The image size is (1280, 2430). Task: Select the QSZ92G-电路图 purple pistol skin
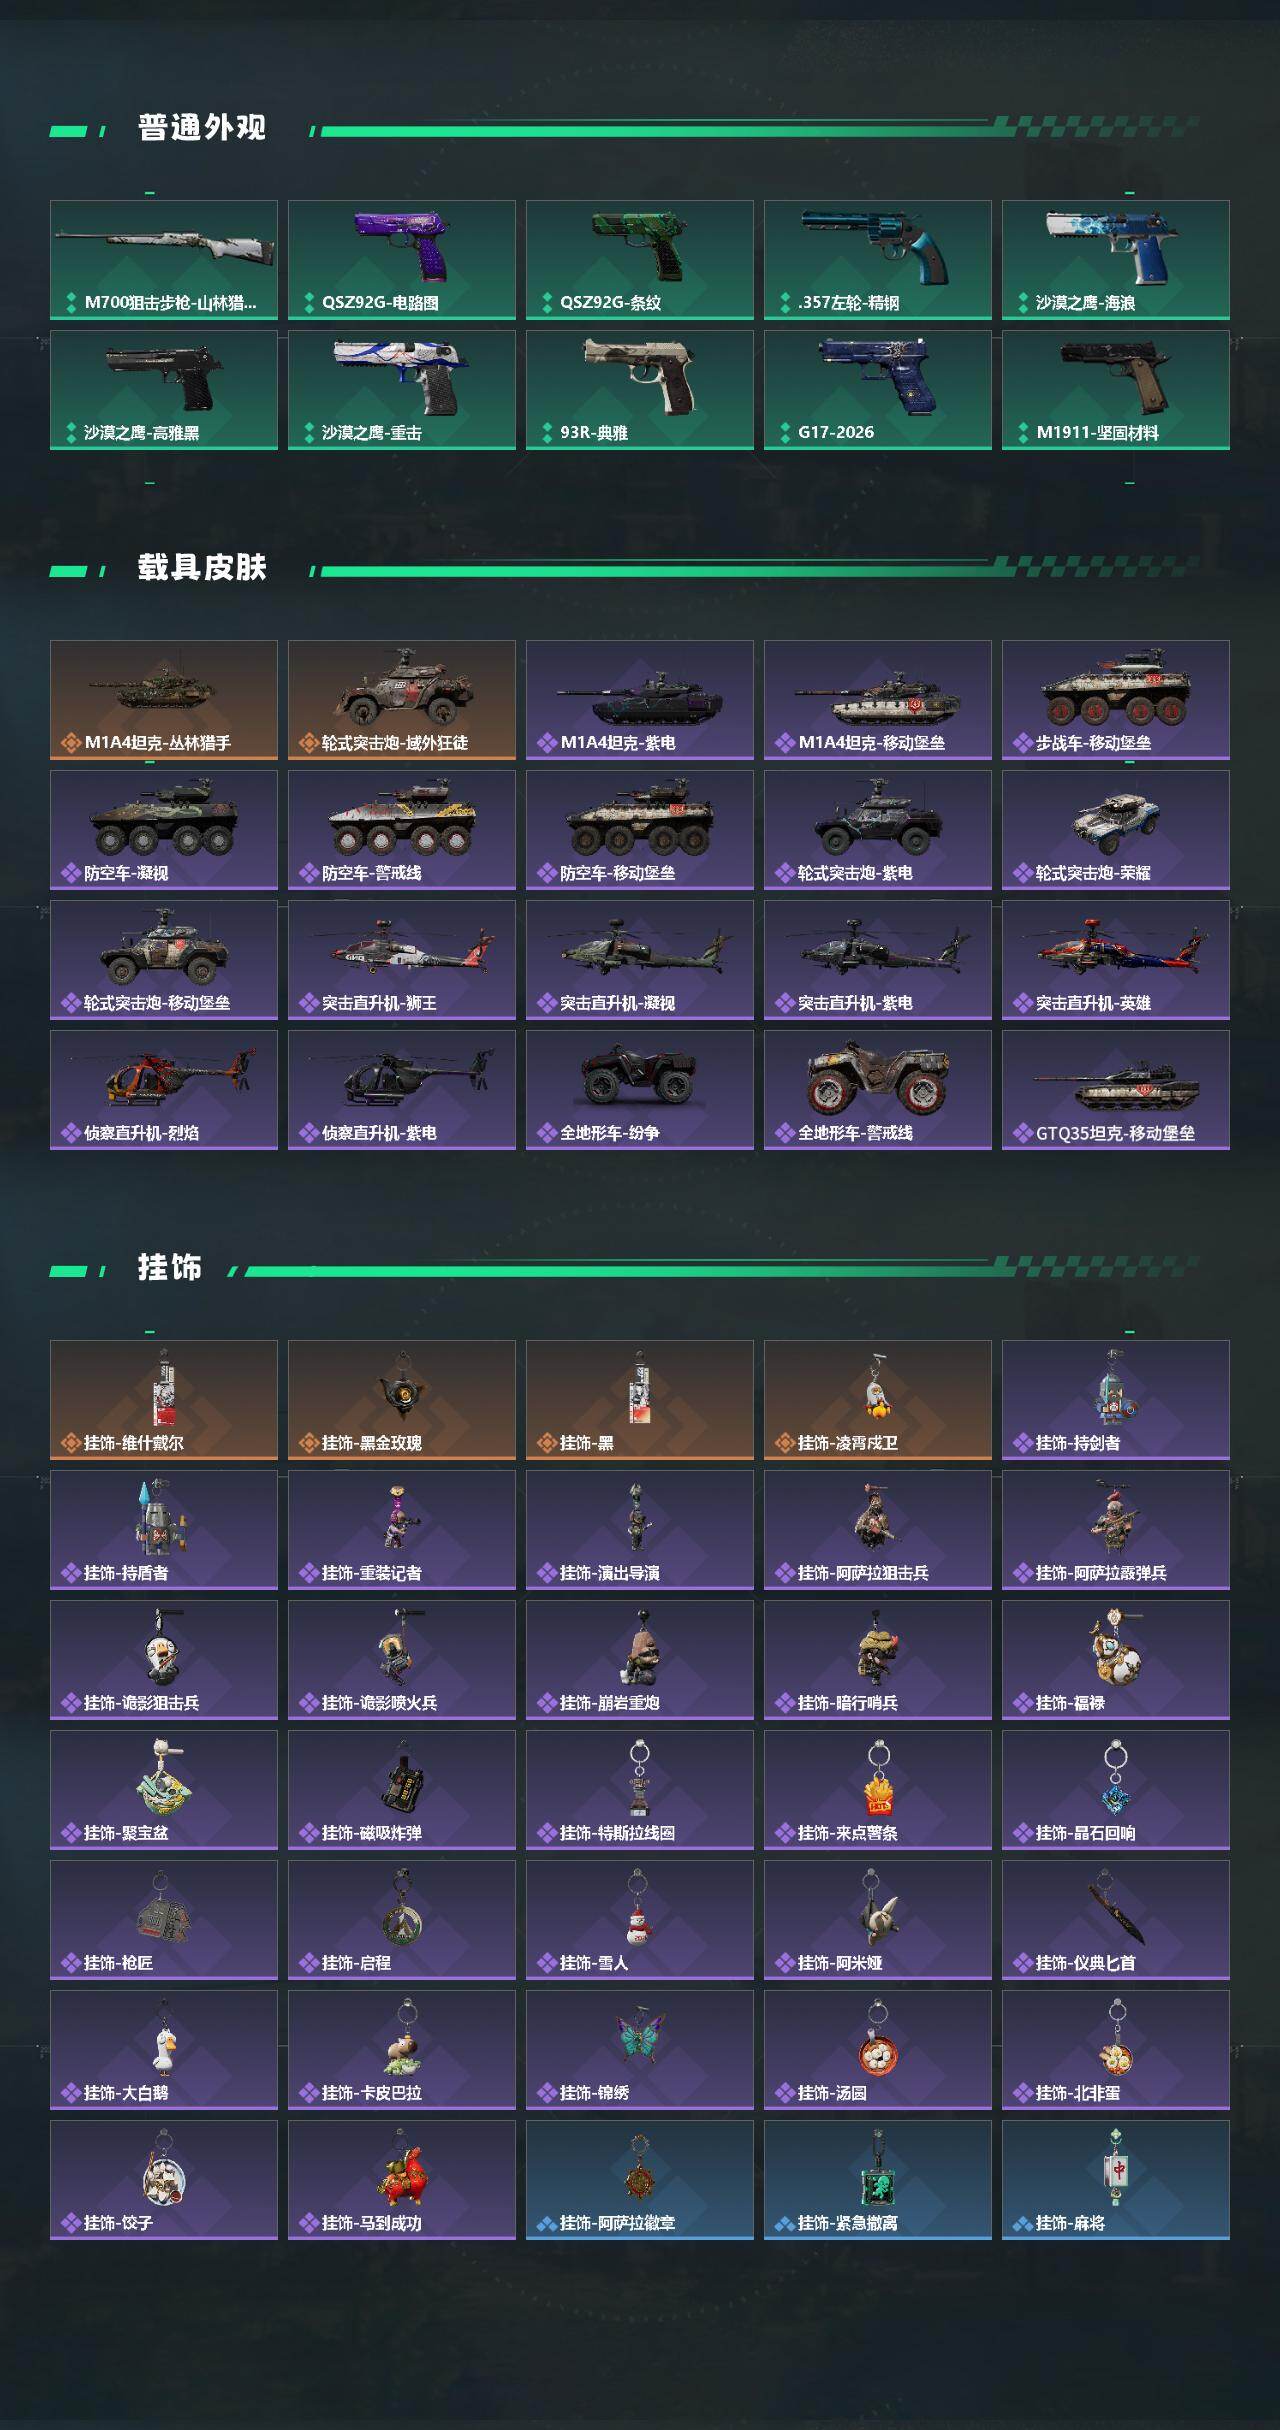click(402, 260)
